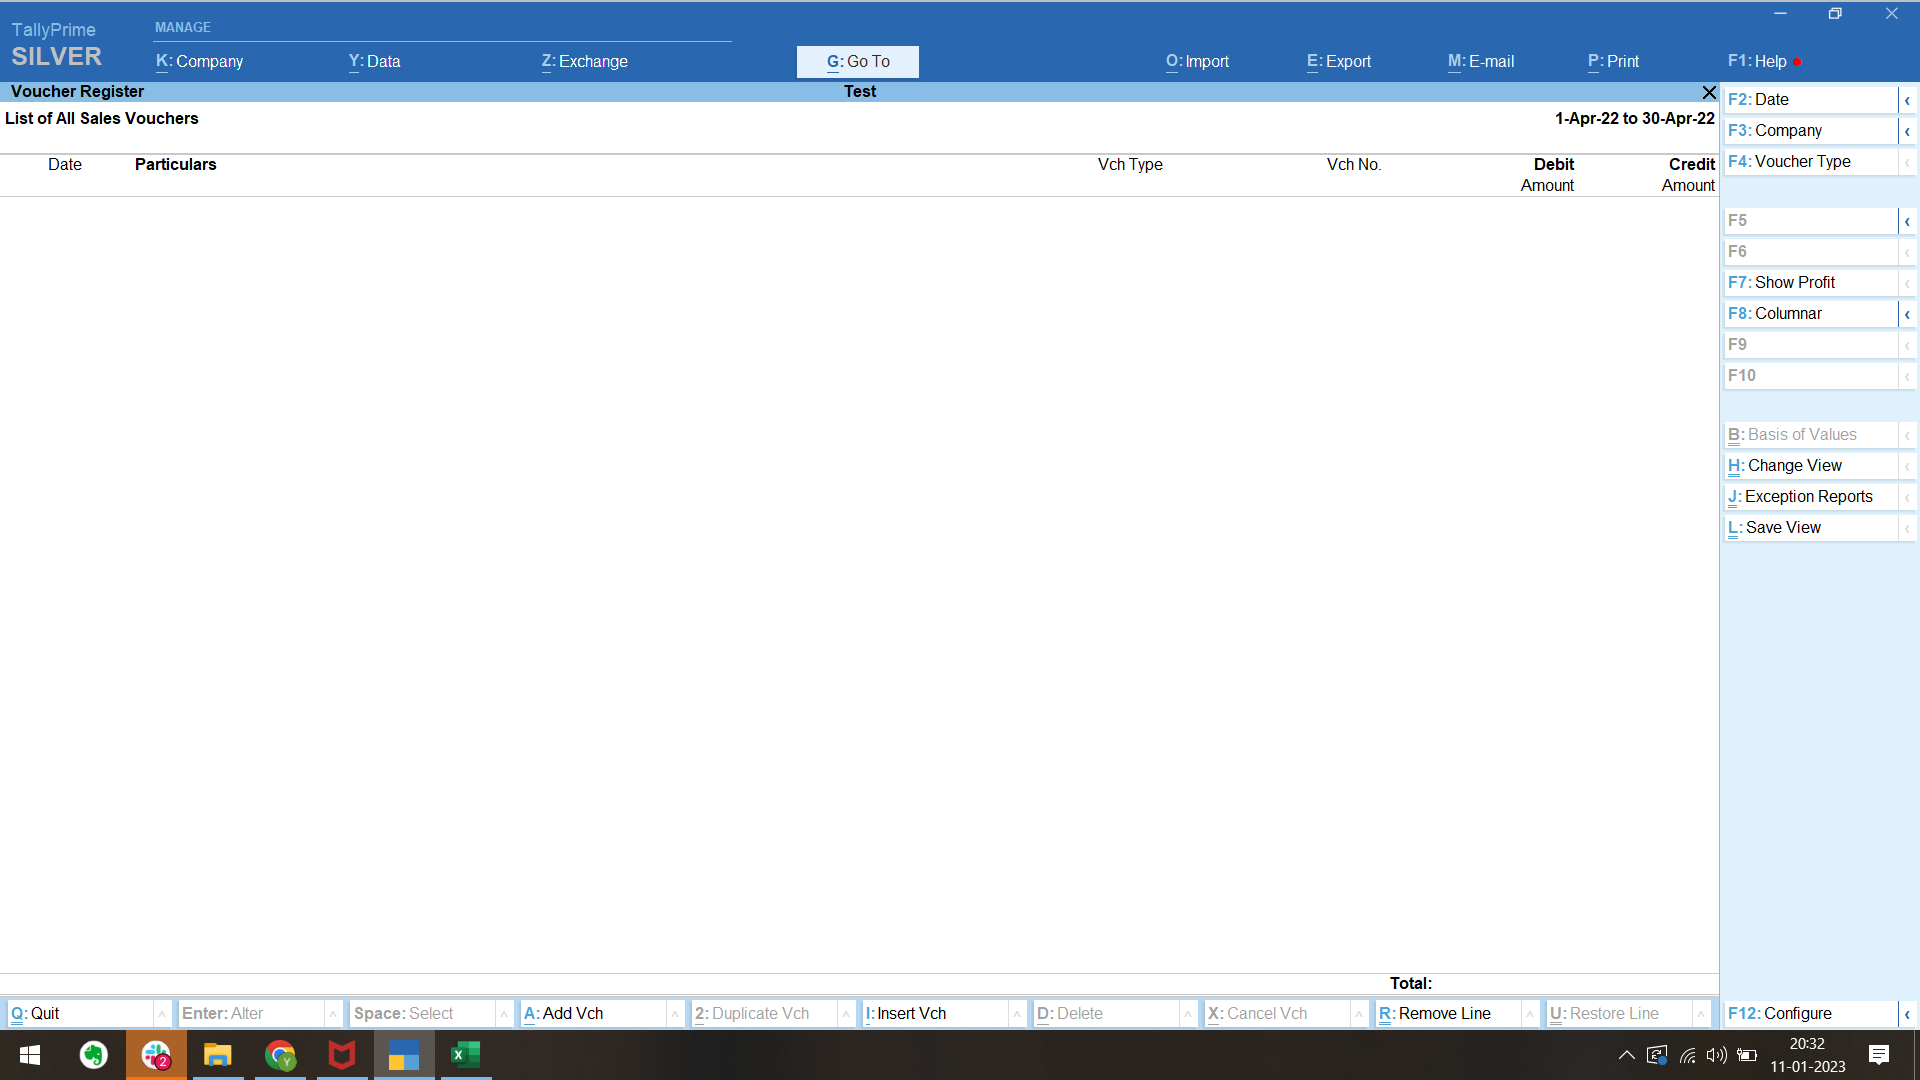The width and height of the screenshot is (1920, 1080).
Task: Open Evernote from the taskbar
Action: [94, 1055]
